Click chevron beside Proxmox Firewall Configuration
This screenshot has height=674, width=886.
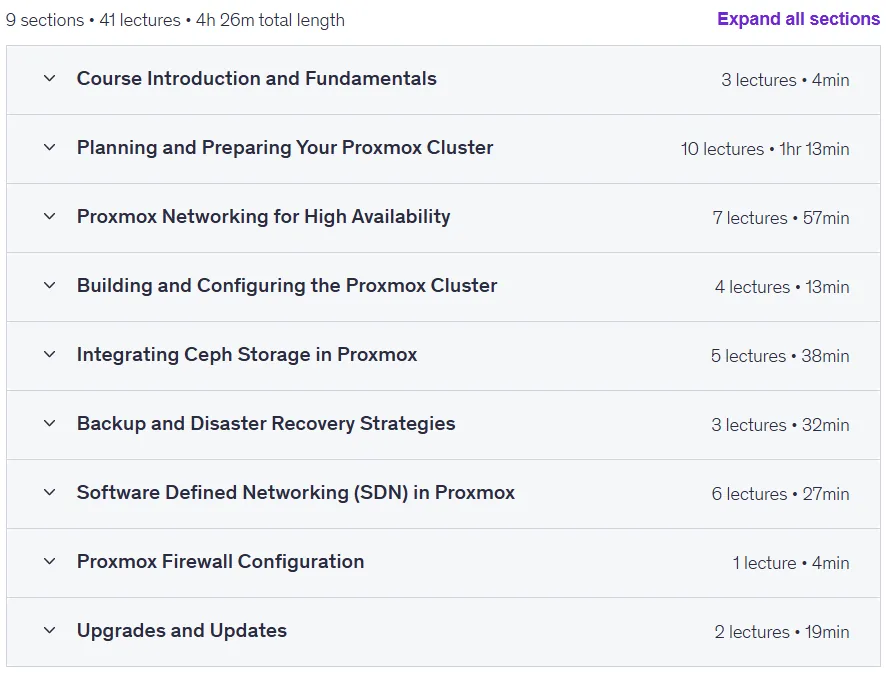pyautogui.click(x=50, y=561)
